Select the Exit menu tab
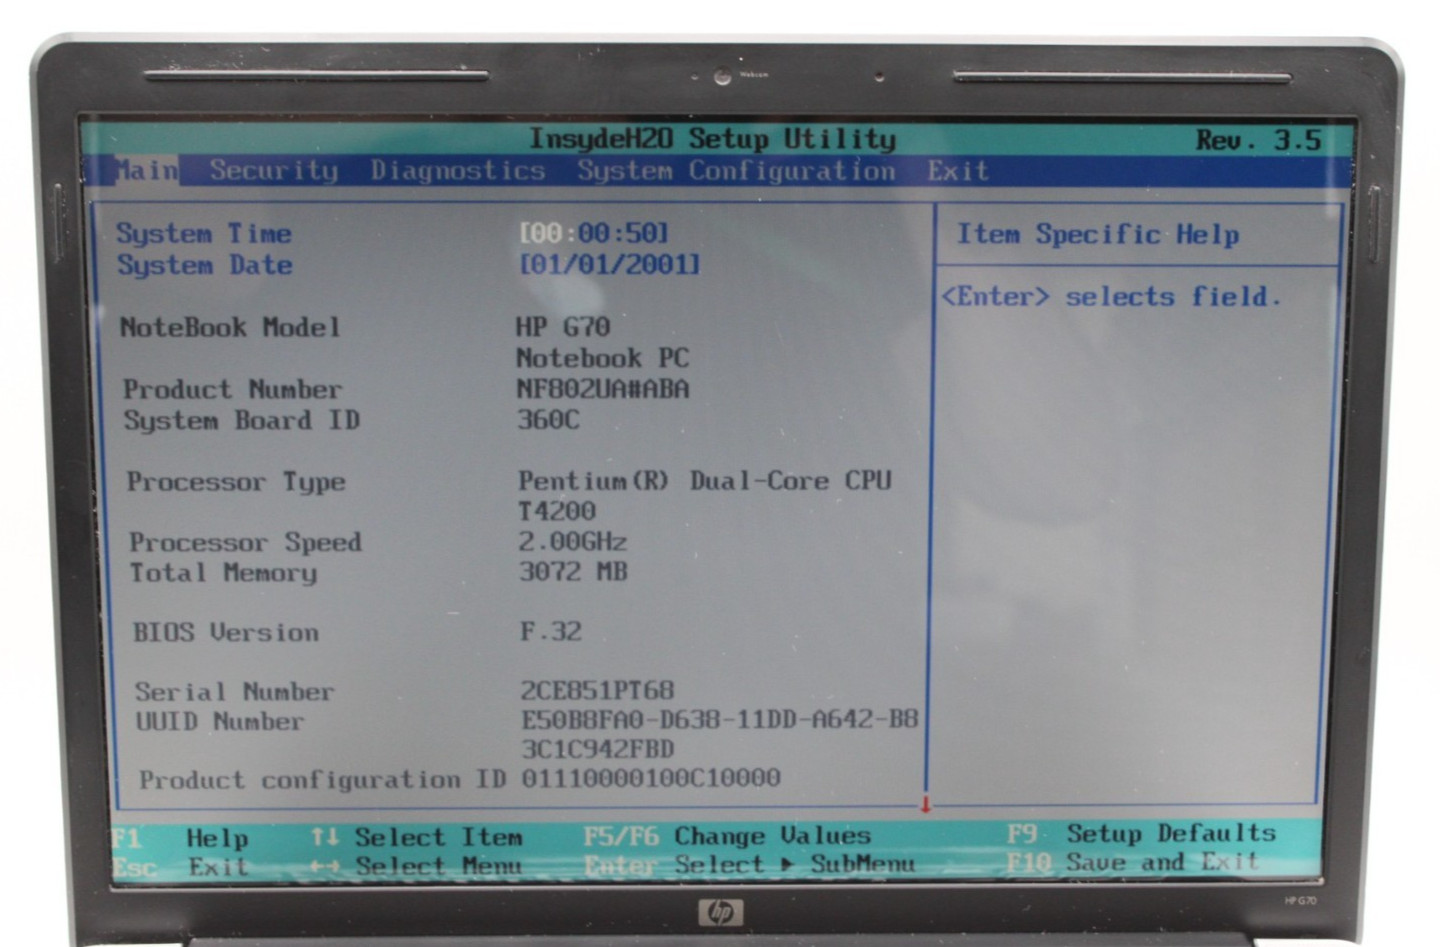The width and height of the screenshot is (1440, 947). (x=957, y=171)
